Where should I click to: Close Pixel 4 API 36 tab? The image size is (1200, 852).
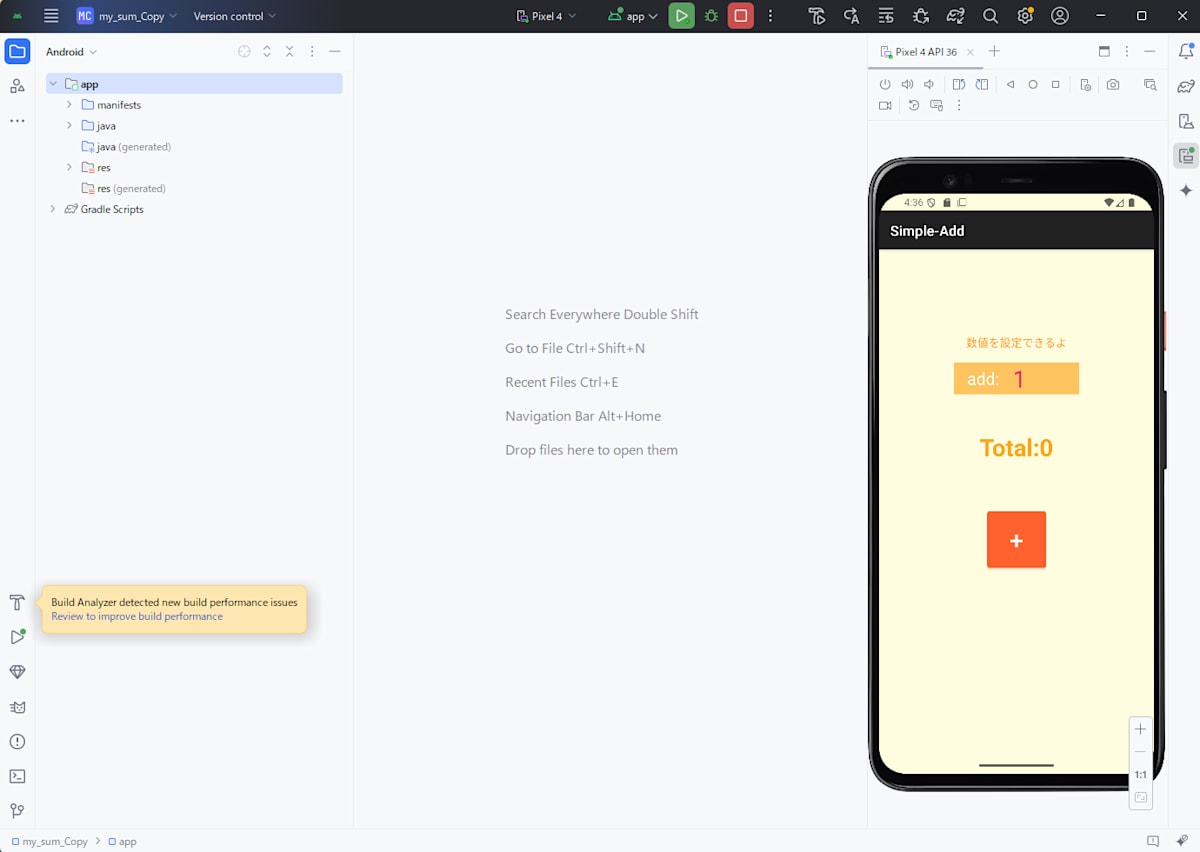pos(970,52)
